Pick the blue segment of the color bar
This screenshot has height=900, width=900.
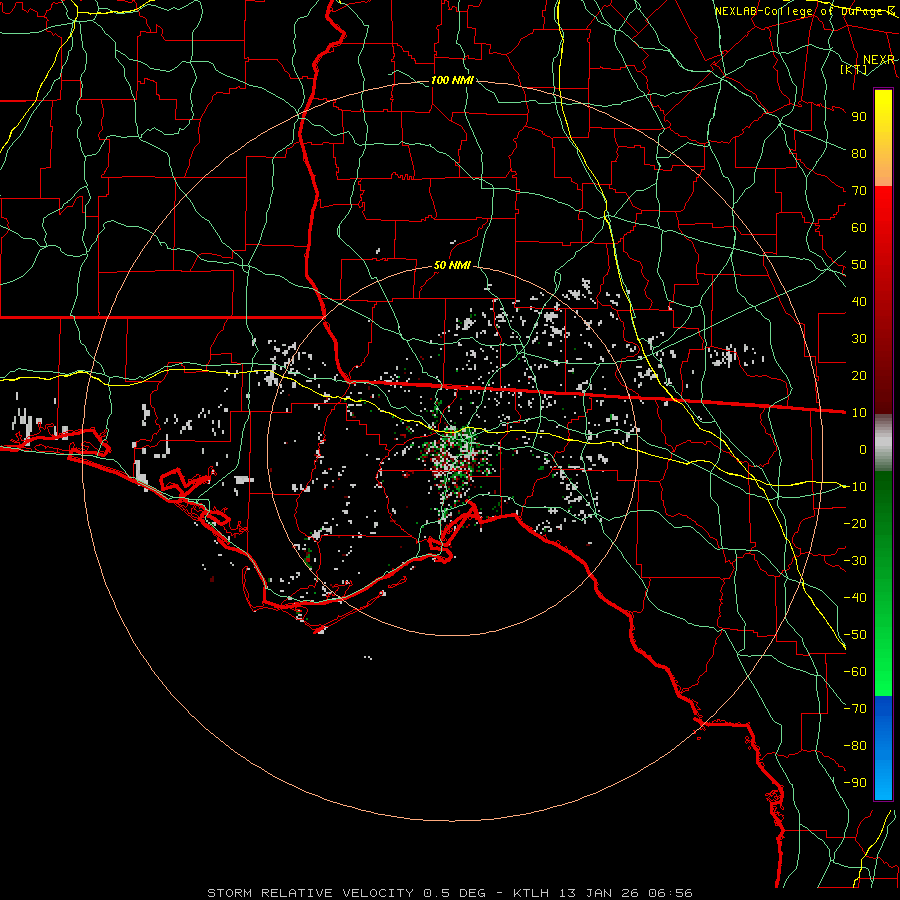(883, 747)
